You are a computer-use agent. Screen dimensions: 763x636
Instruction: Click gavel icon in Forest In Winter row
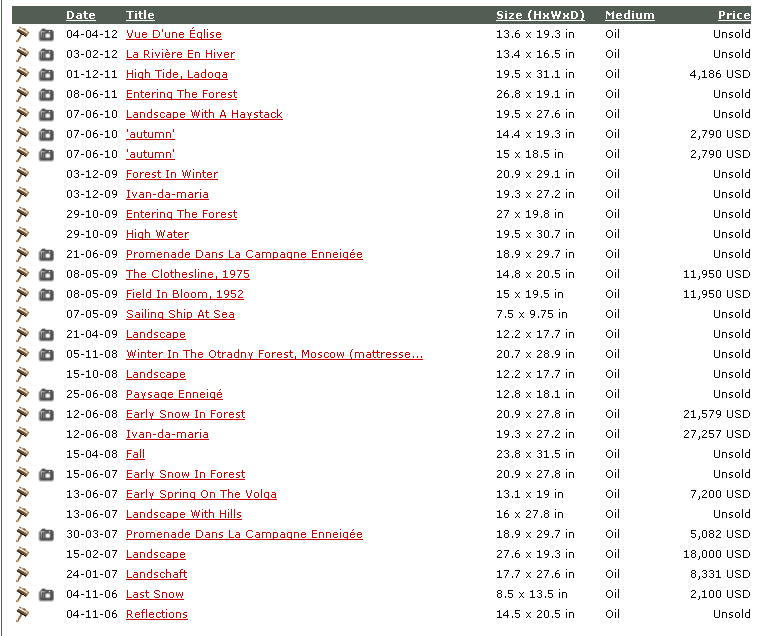tap(22, 174)
